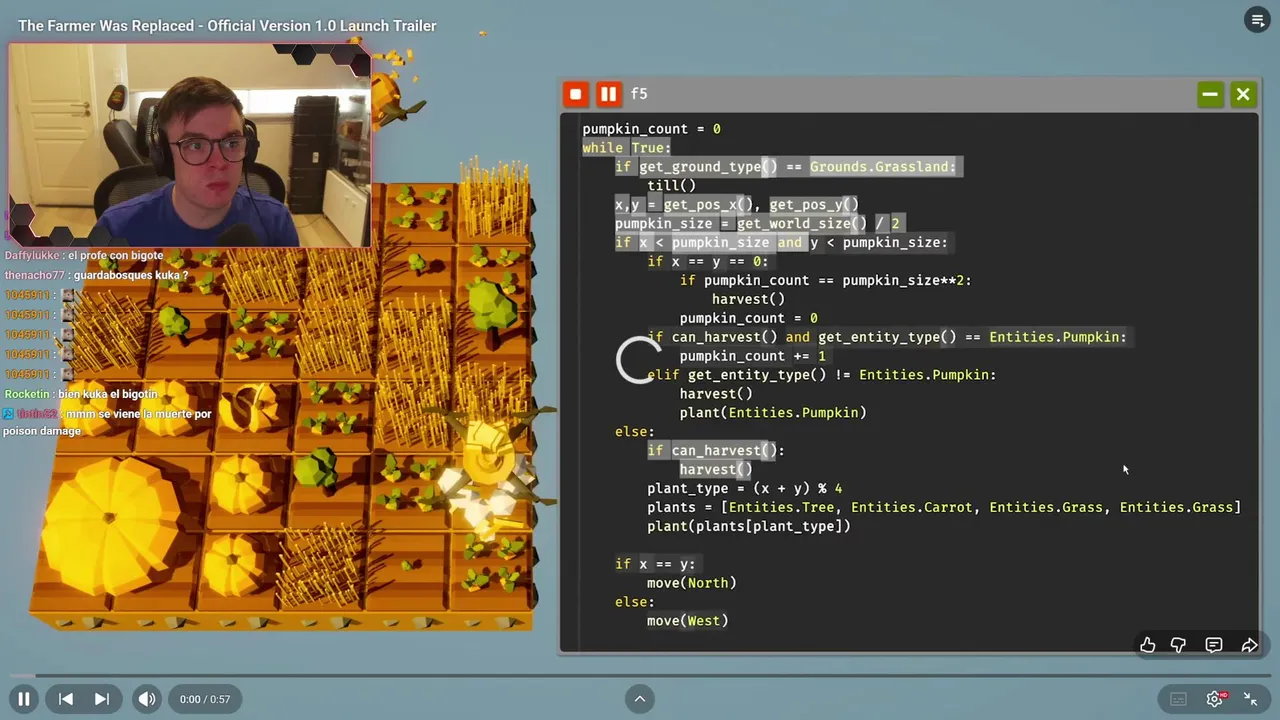Open video settings gear with HD badge
Screen dimensions: 1280x720
coord(1216,699)
